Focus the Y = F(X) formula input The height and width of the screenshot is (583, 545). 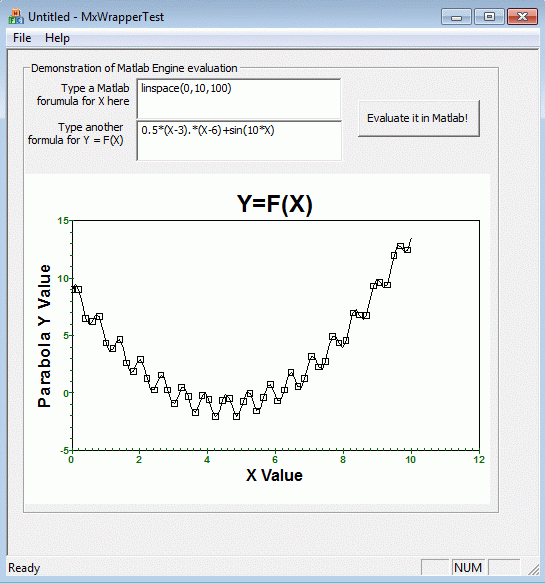[239, 141]
